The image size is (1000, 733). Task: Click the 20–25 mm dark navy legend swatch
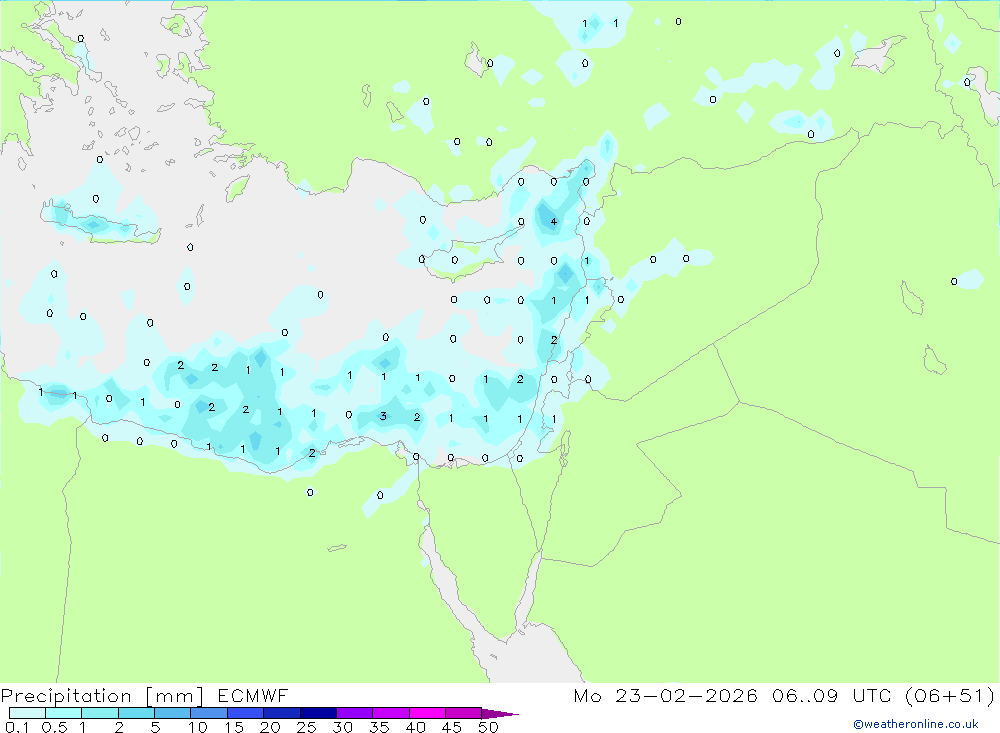(x=281, y=713)
